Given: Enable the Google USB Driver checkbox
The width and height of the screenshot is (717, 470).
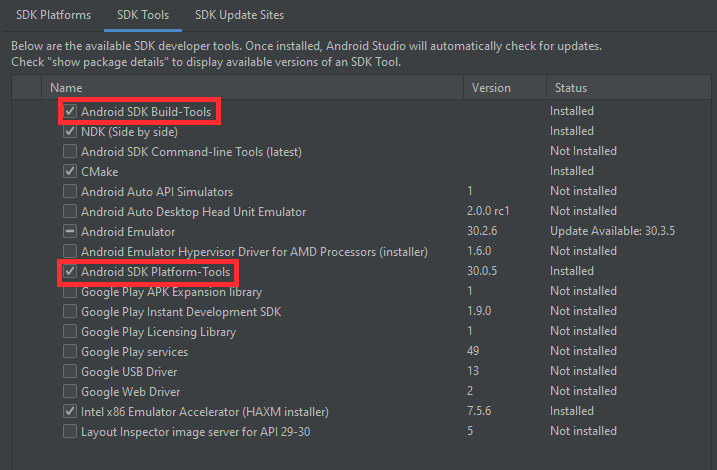Looking at the screenshot, I should coord(70,372).
